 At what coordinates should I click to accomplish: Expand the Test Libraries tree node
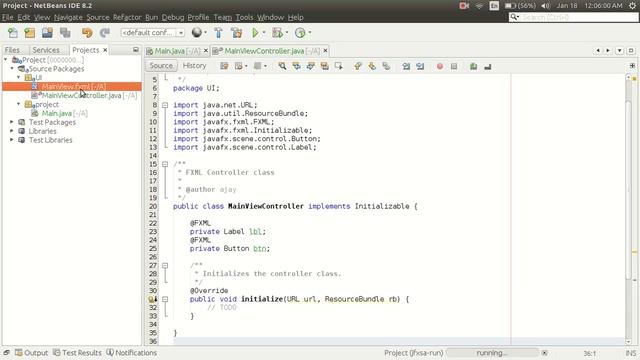(x=12, y=140)
